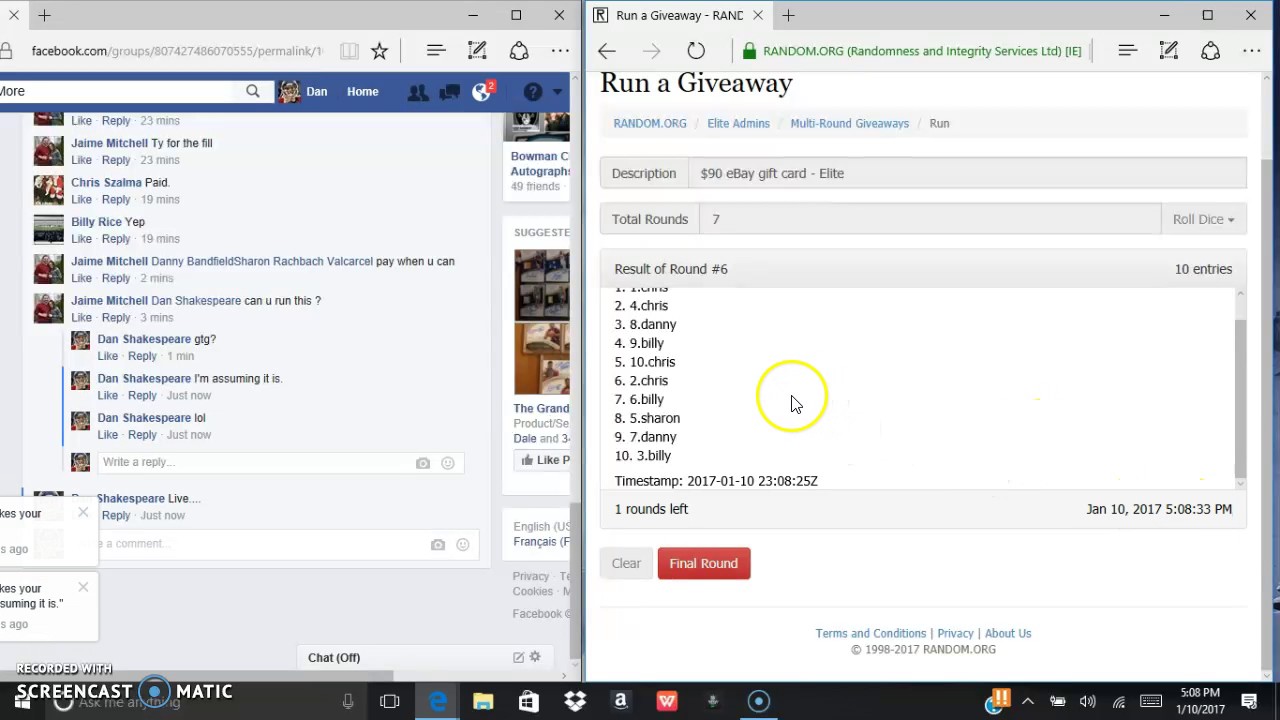The image size is (1280, 720).
Task: Like Chris Szalma's 'Paid.' comment
Action: [x=81, y=200]
